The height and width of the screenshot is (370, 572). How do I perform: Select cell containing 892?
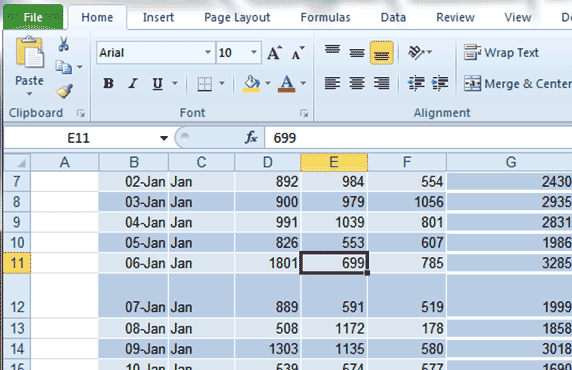point(267,181)
